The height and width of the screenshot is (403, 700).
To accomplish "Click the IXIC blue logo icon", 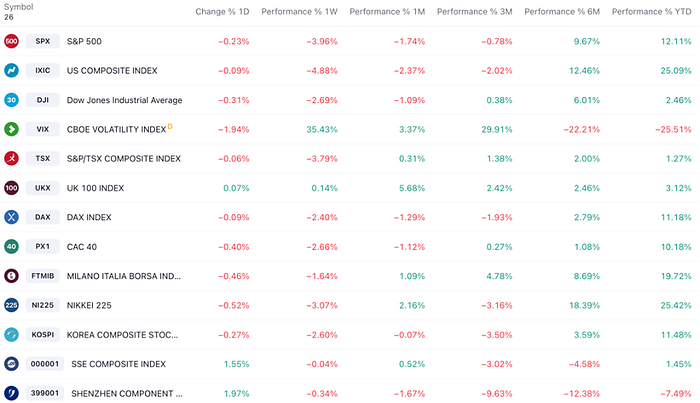I will [x=11, y=71].
